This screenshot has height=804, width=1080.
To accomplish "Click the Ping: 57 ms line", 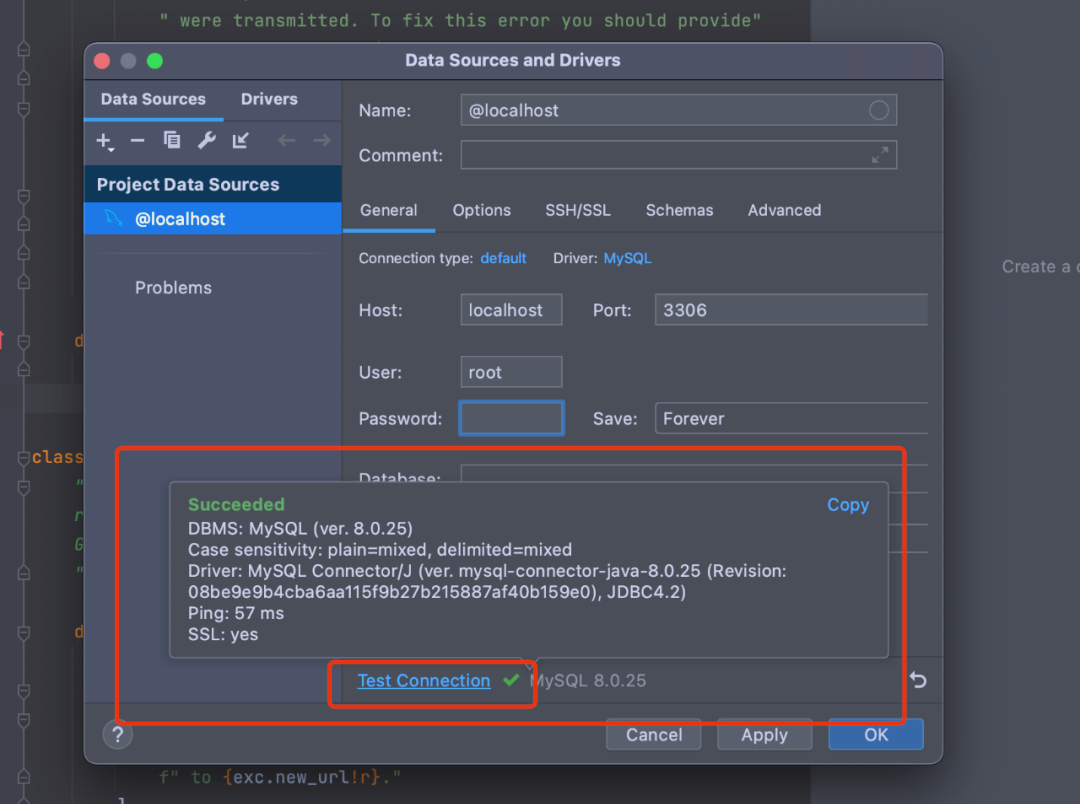I will 236,613.
